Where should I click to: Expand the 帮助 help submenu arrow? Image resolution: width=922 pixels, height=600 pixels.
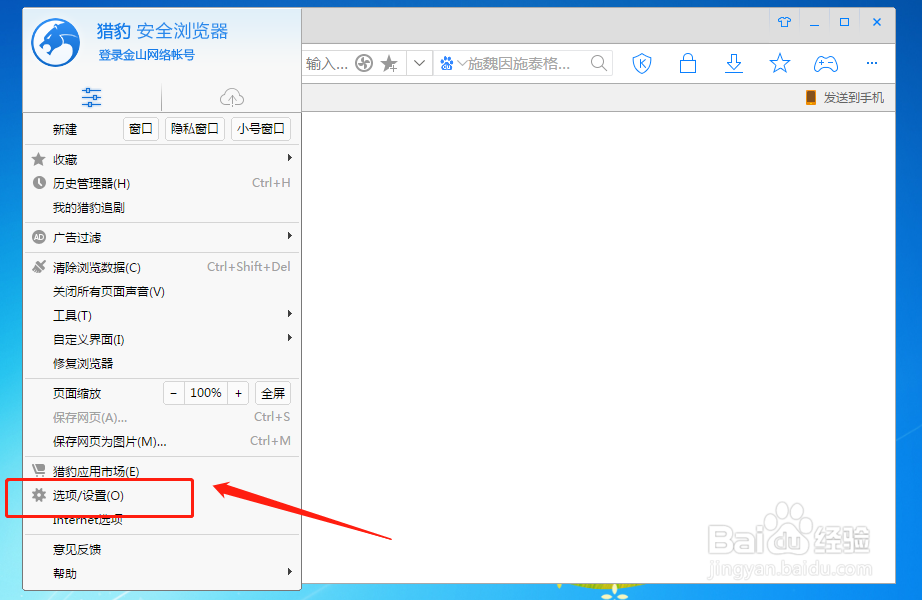tap(289, 572)
